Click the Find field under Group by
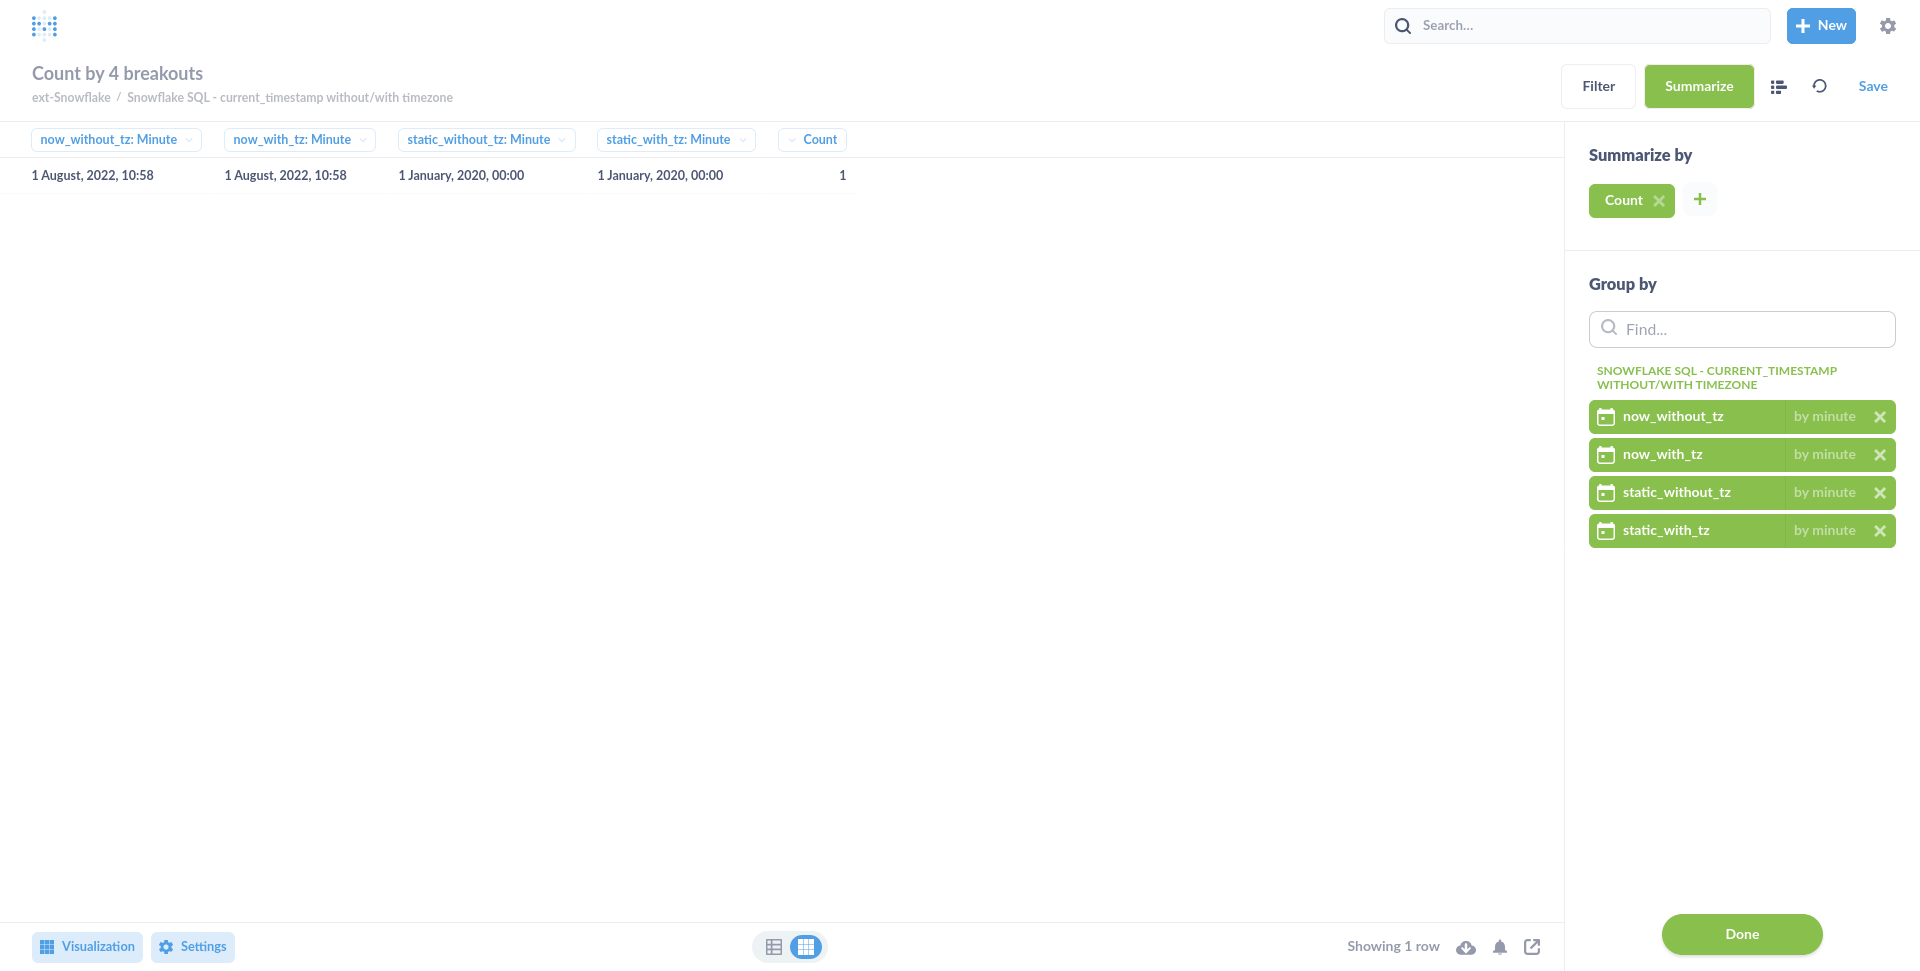The height and width of the screenshot is (971, 1920). click(x=1741, y=329)
